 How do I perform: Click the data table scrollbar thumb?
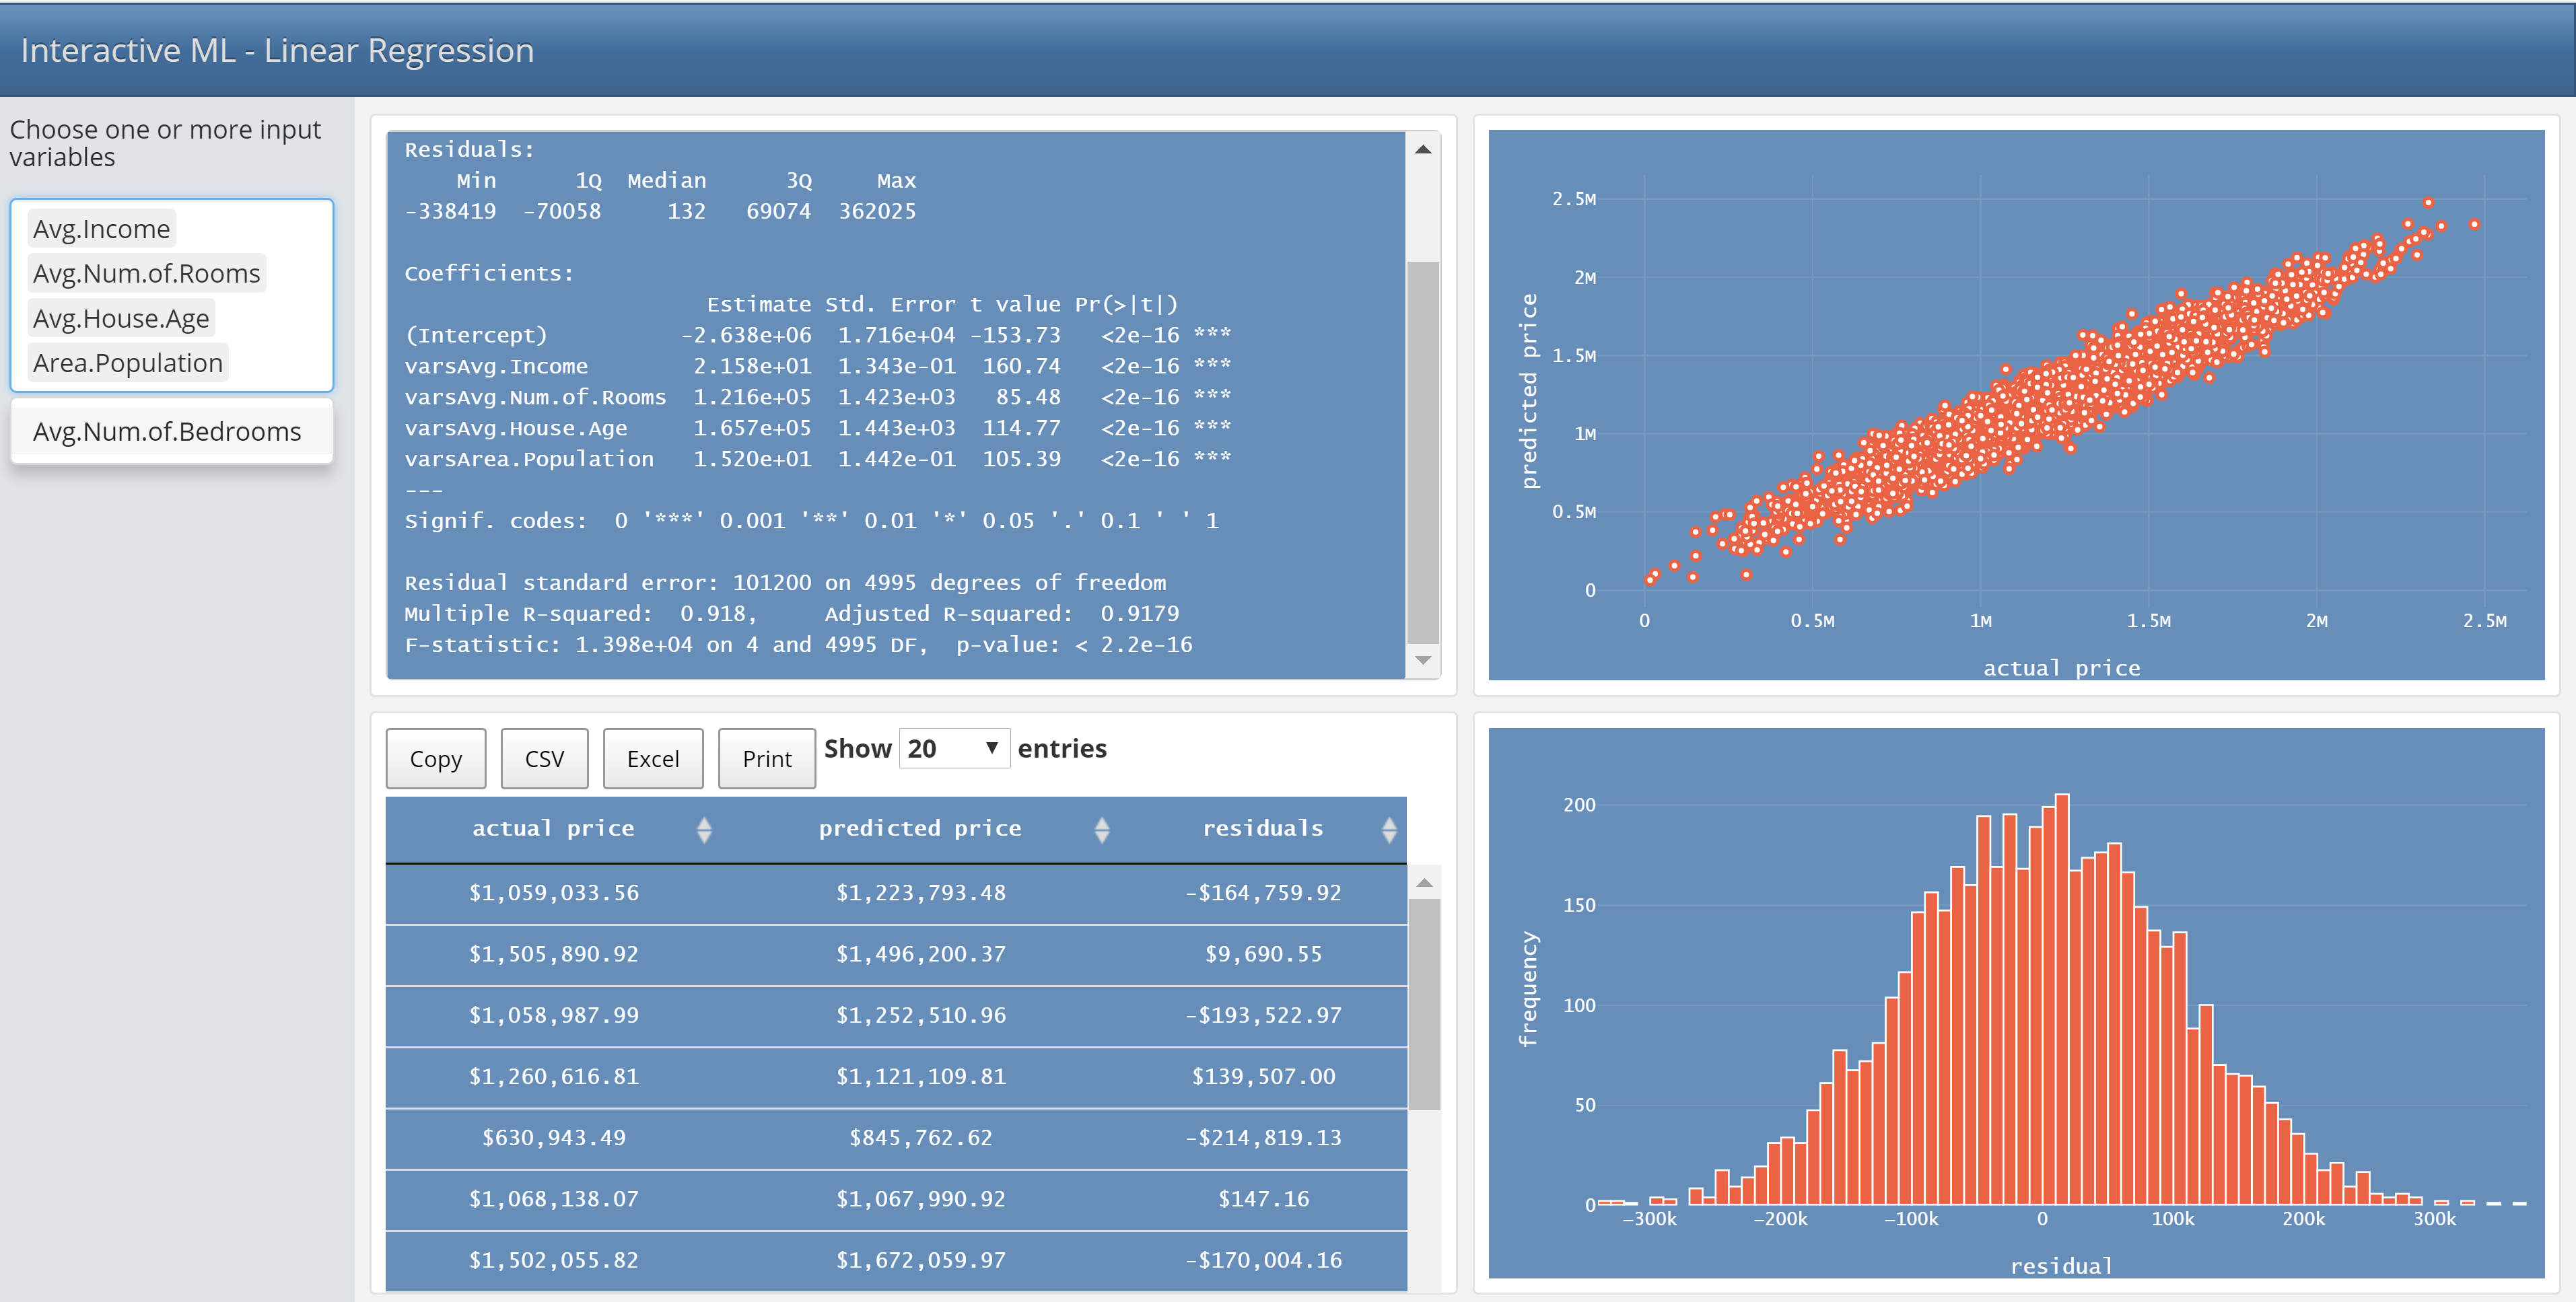(1424, 1003)
